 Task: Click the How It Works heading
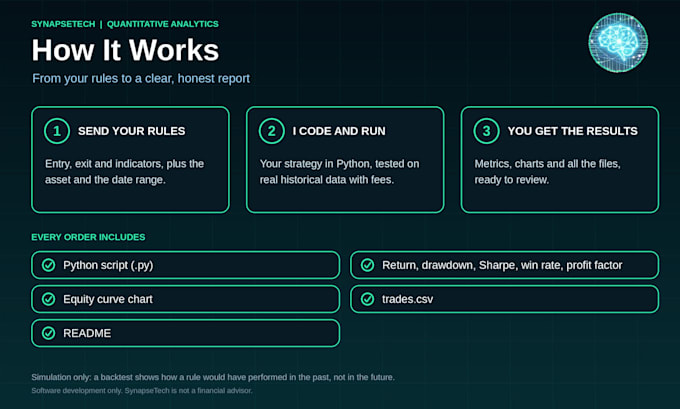click(125, 50)
